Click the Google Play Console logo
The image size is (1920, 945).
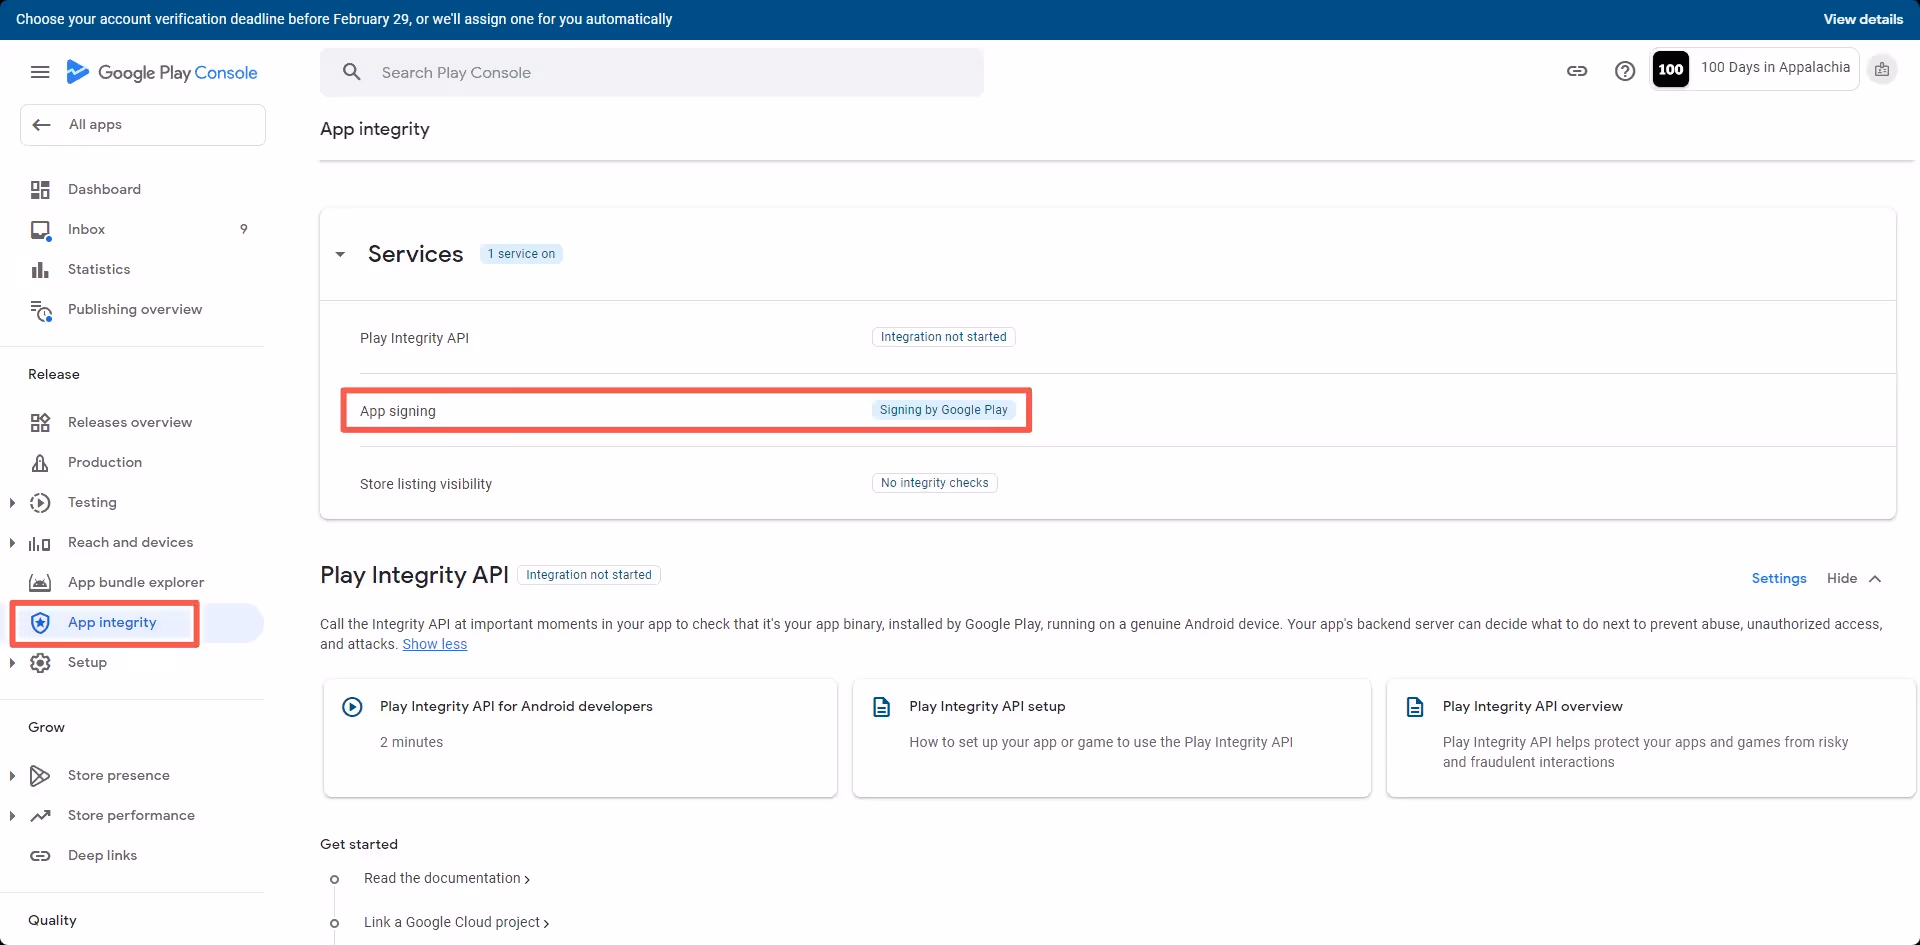161,72
